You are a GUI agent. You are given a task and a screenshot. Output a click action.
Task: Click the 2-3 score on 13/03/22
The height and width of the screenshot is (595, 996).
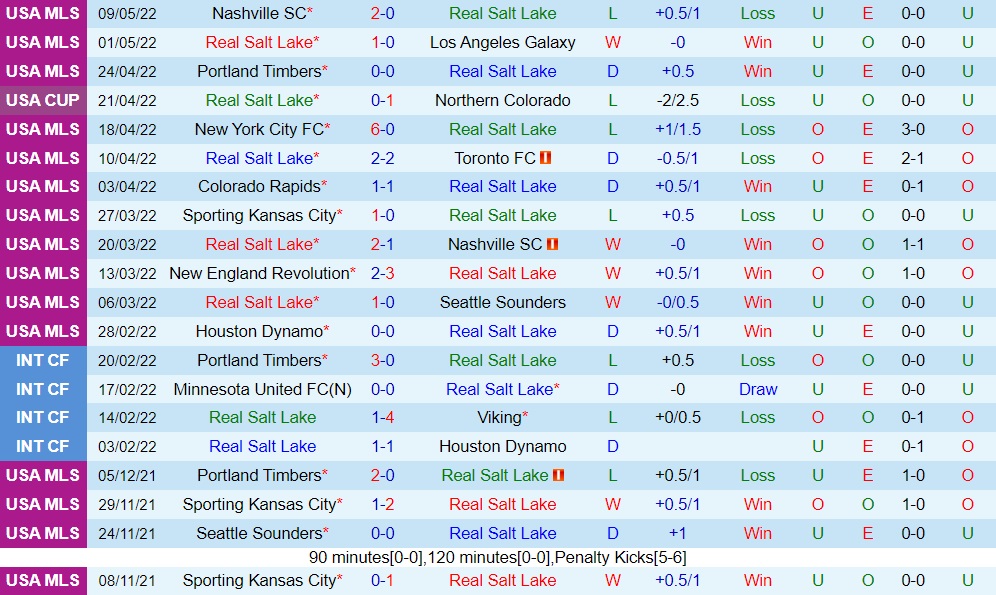tap(382, 273)
